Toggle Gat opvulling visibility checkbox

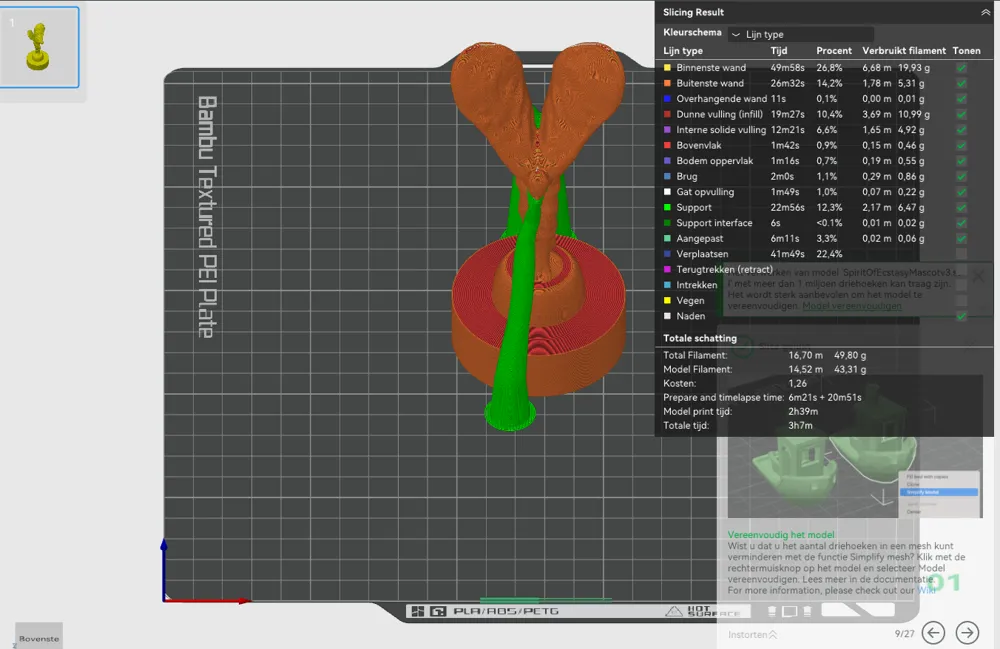pos(961,192)
